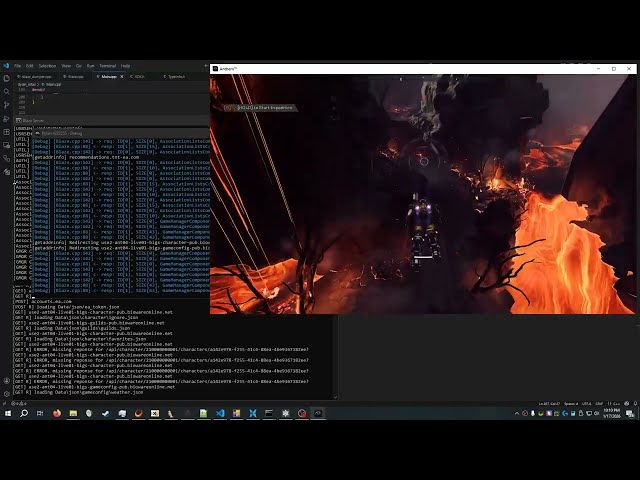Switch to the Typeinfo.h editor tab
This screenshot has width=640, height=480.
coord(174,77)
